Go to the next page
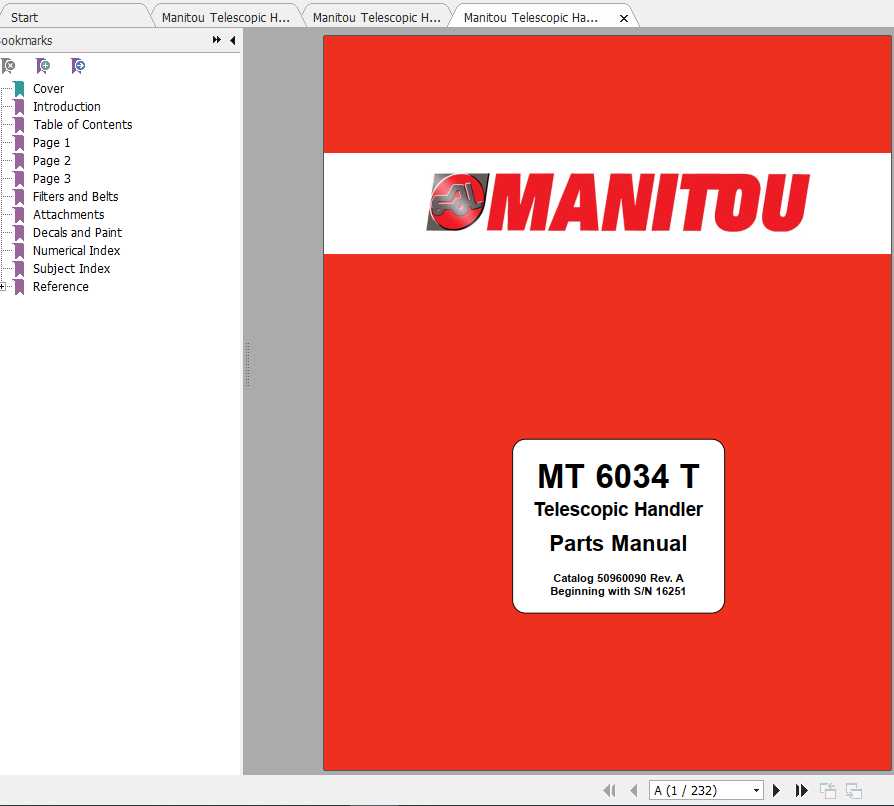Image resolution: width=894 pixels, height=806 pixels. [x=777, y=790]
